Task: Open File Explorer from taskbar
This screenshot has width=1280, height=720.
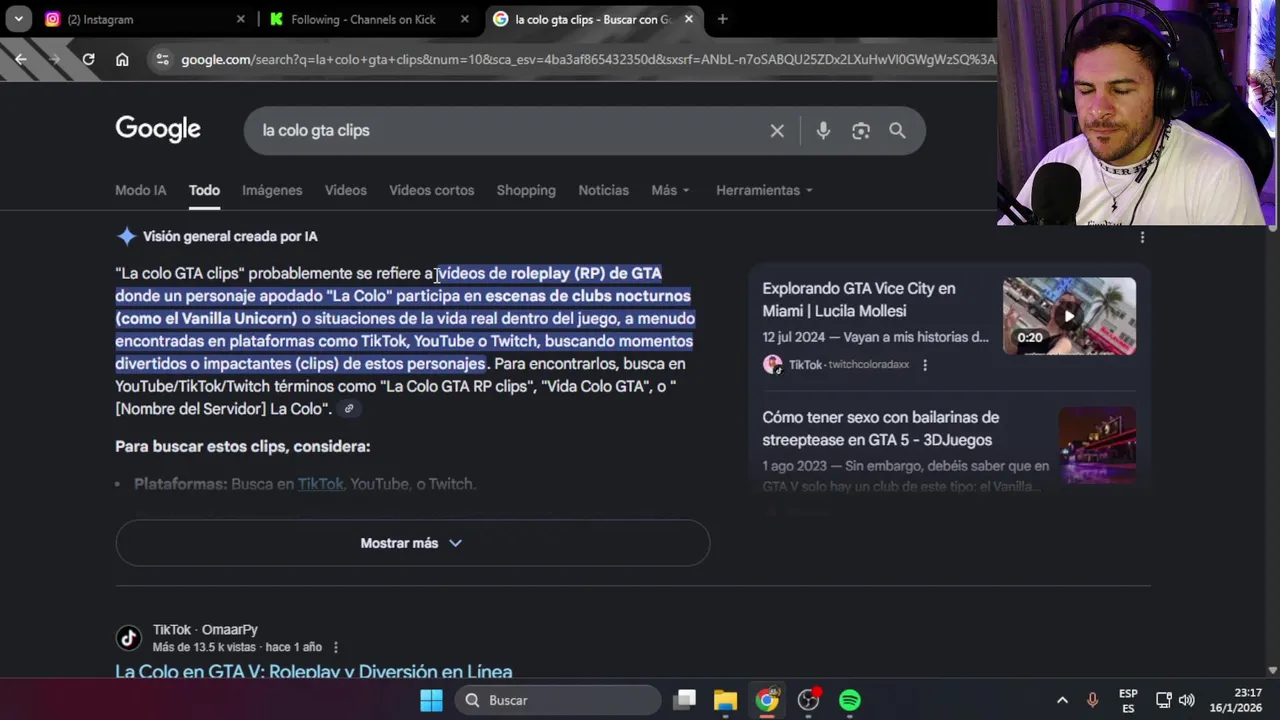Action: click(726, 700)
